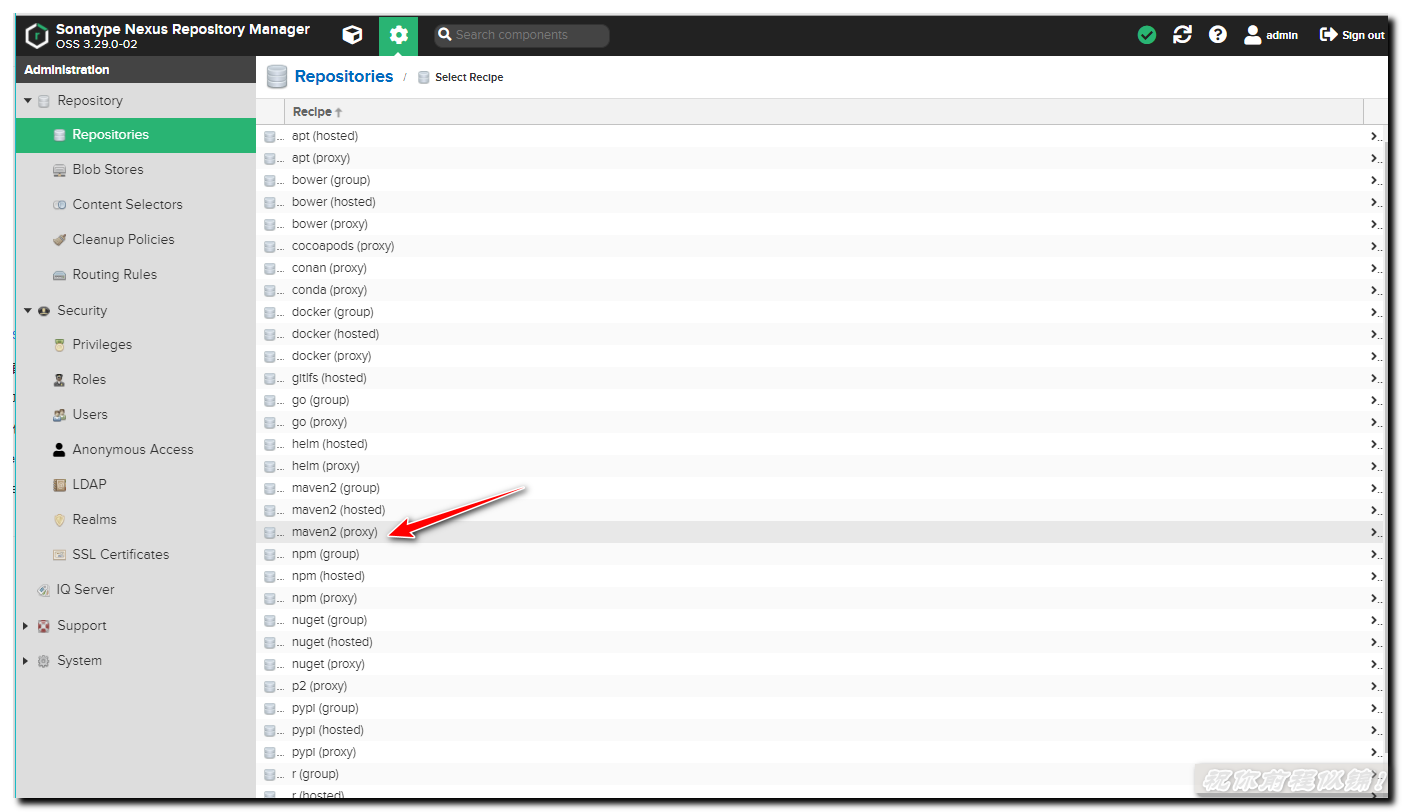This screenshot has height=812, width=1402.
Task: Select the r (group) recipe
Action: 822,774
